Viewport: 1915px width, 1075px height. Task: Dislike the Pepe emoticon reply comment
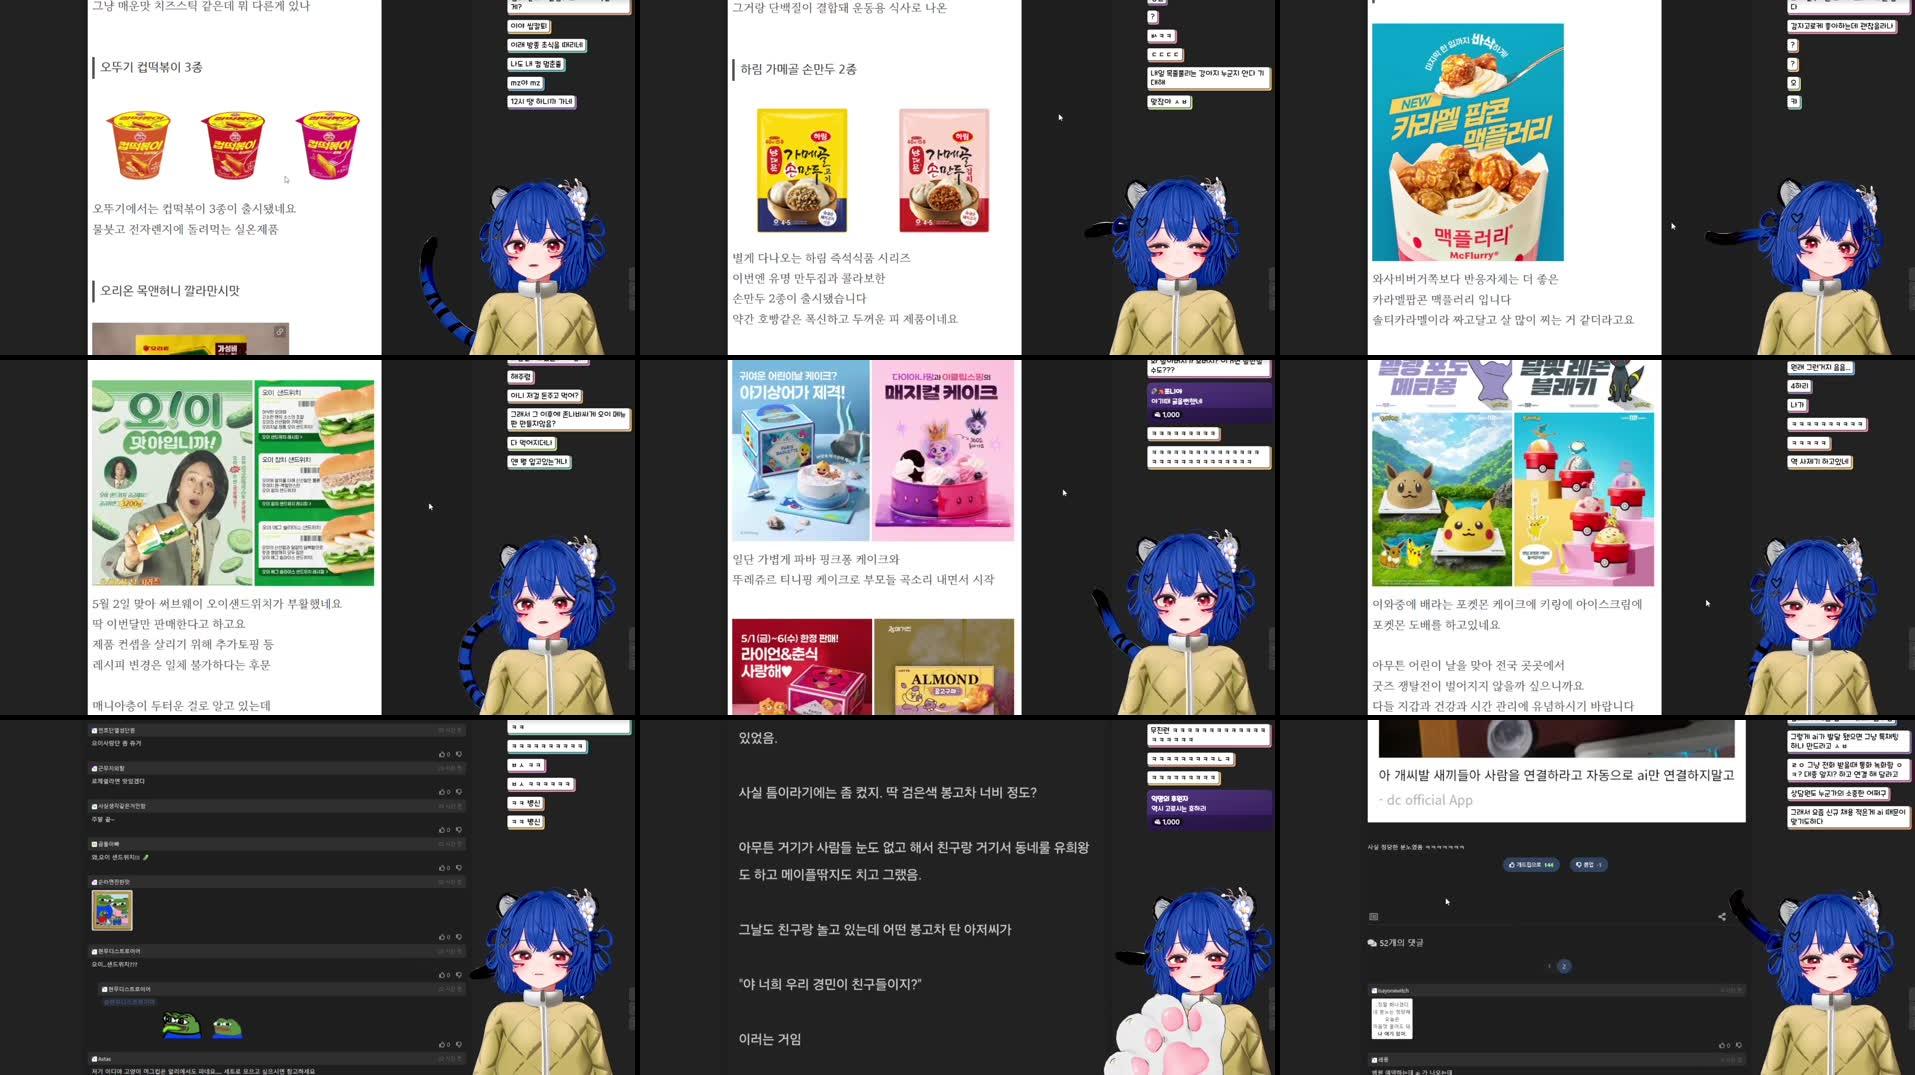click(x=459, y=1044)
